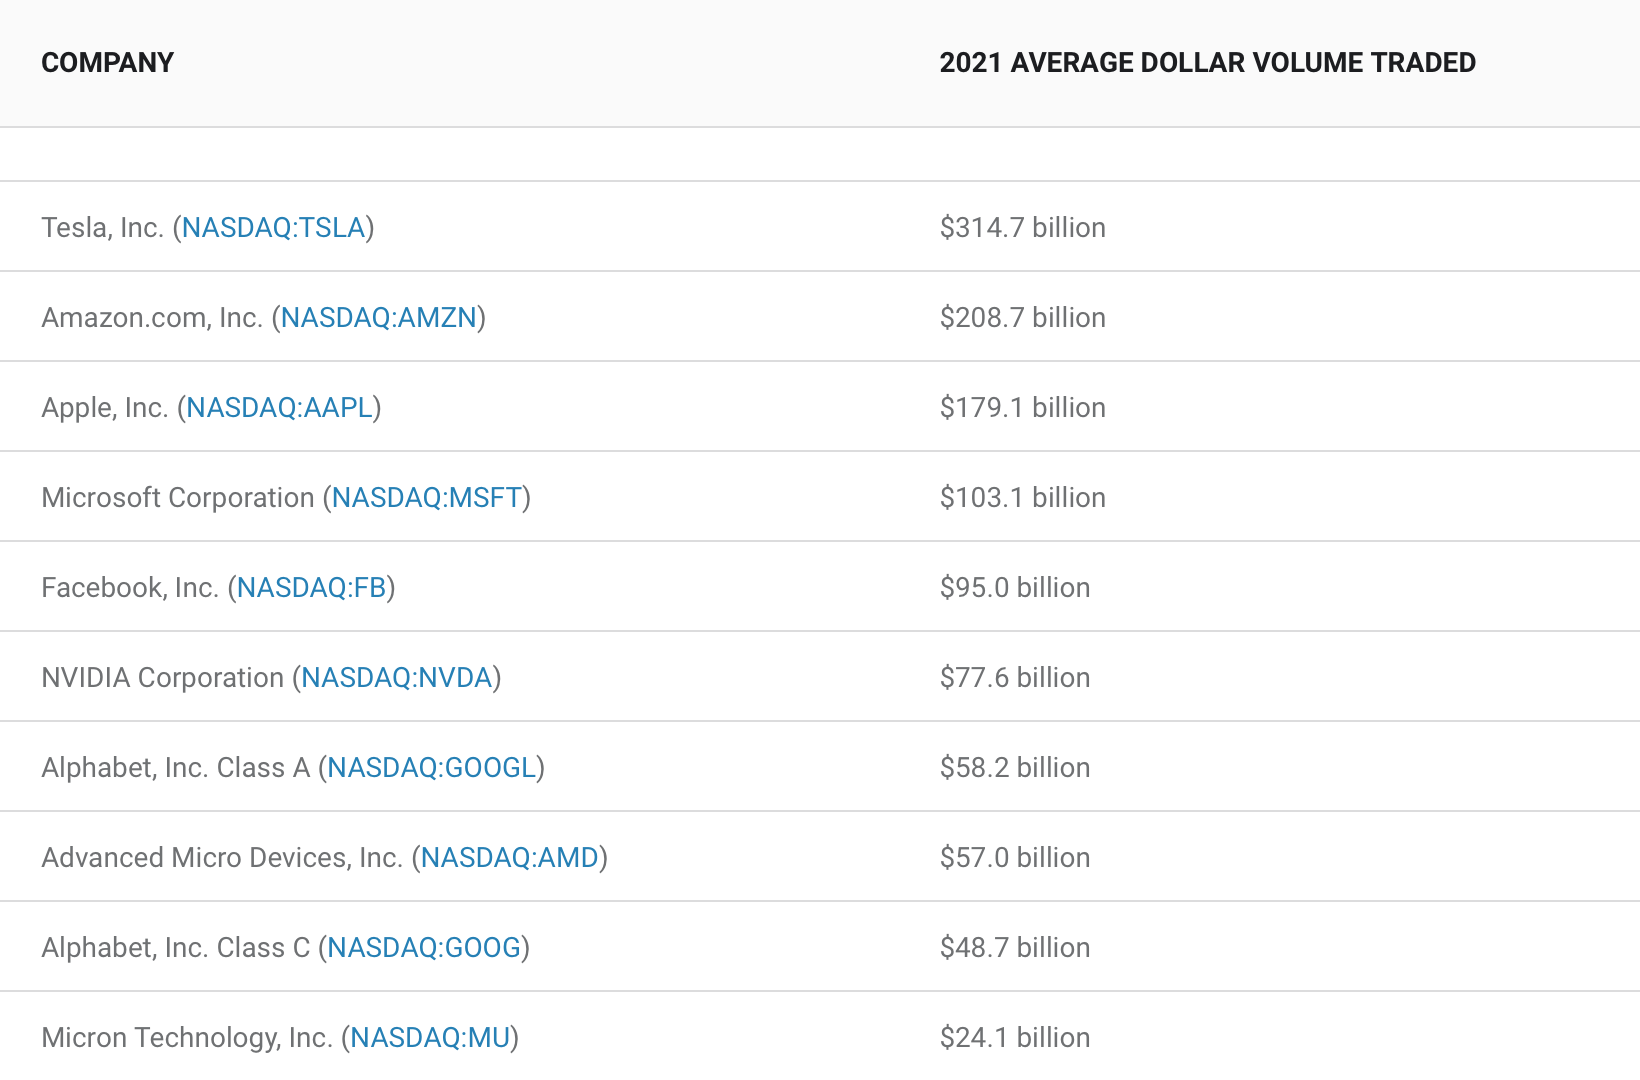Select the $57.0 billion value
The height and width of the screenshot is (1080, 1640).
[x=1015, y=858]
